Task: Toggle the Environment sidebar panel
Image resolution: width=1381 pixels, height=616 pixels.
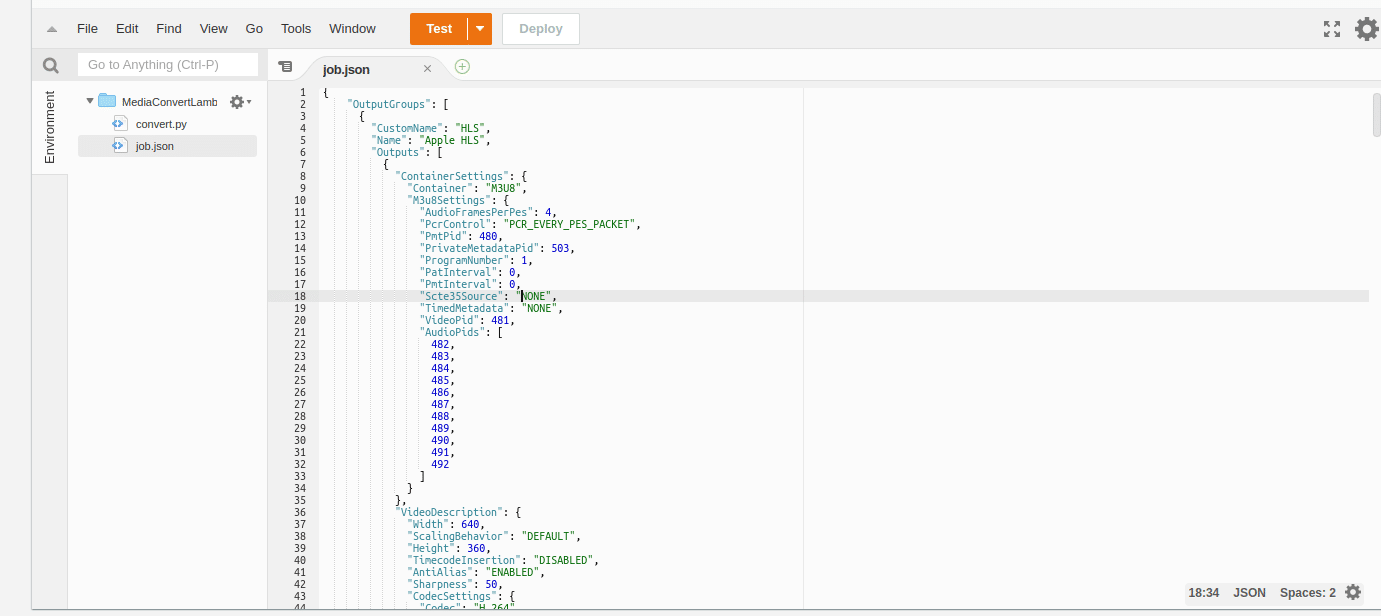Action: pyautogui.click(x=48, y=128)
